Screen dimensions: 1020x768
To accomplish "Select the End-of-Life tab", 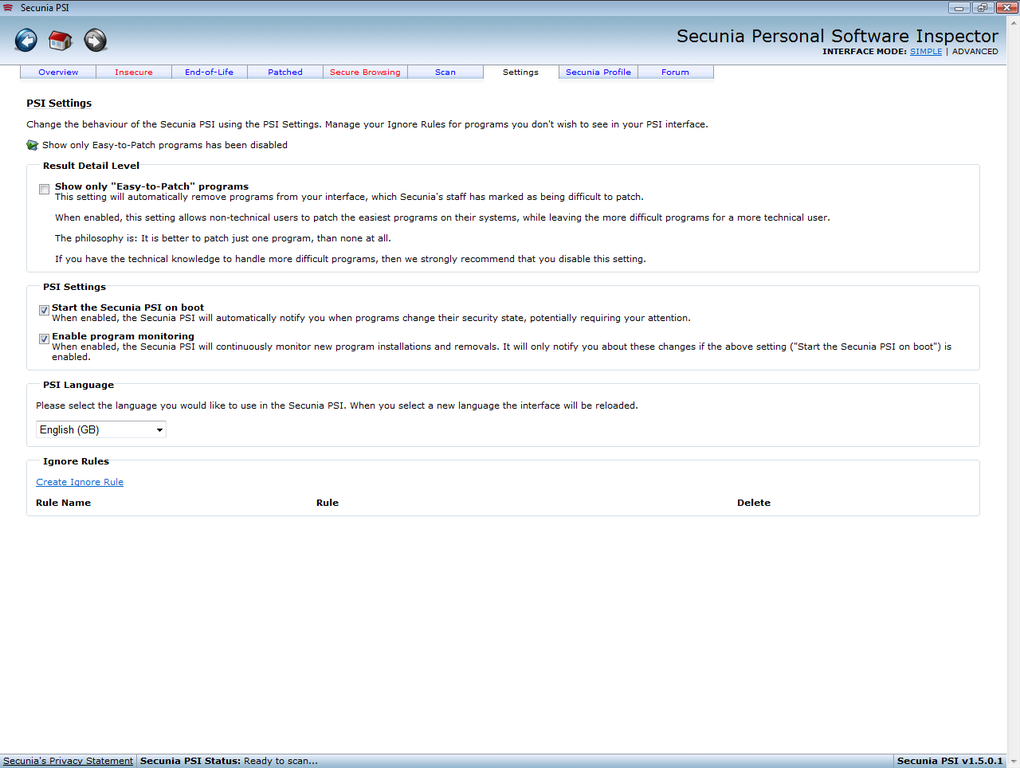I will click(x=209, y=72).
